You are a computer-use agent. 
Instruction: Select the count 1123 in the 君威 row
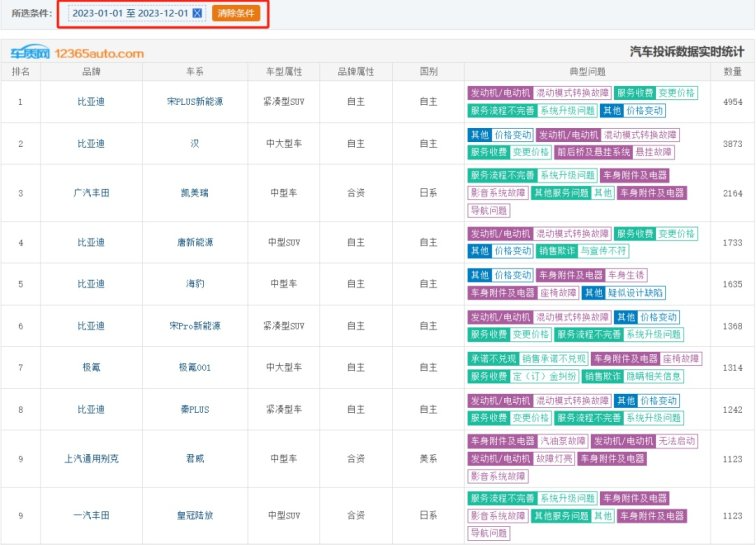click(x=732, y=459)
